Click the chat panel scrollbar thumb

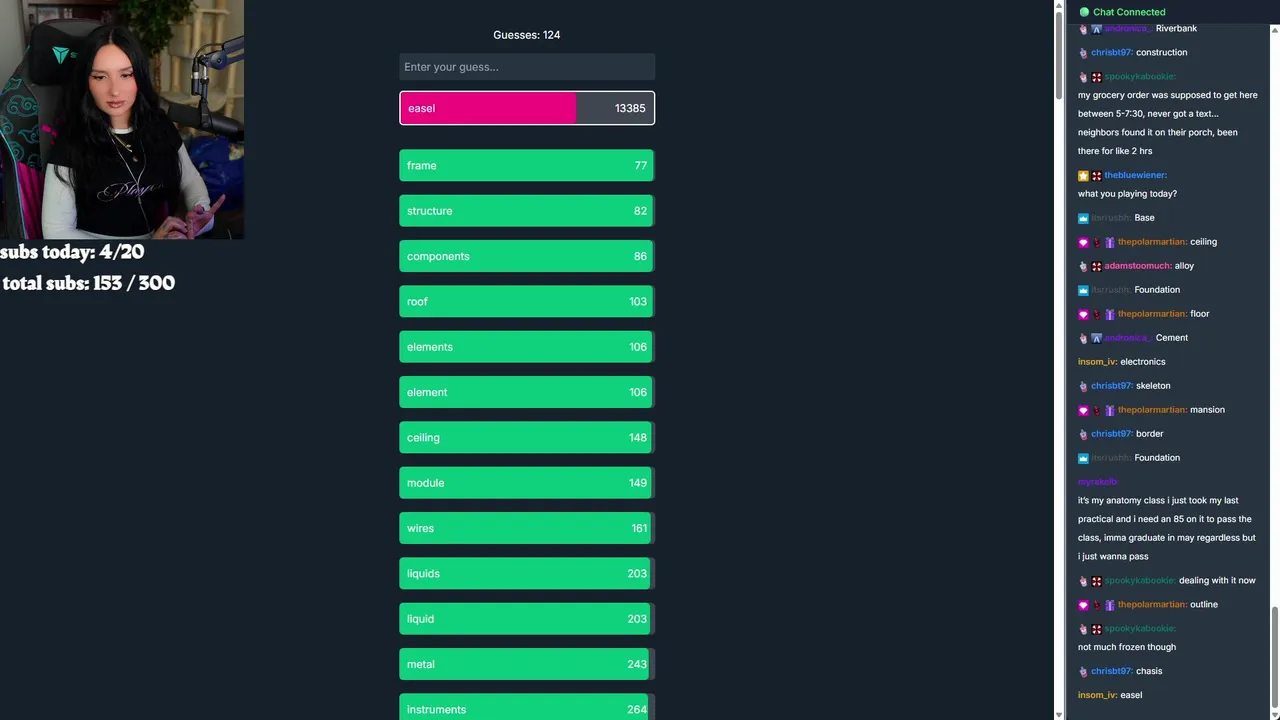click(x=1274, y=655)
